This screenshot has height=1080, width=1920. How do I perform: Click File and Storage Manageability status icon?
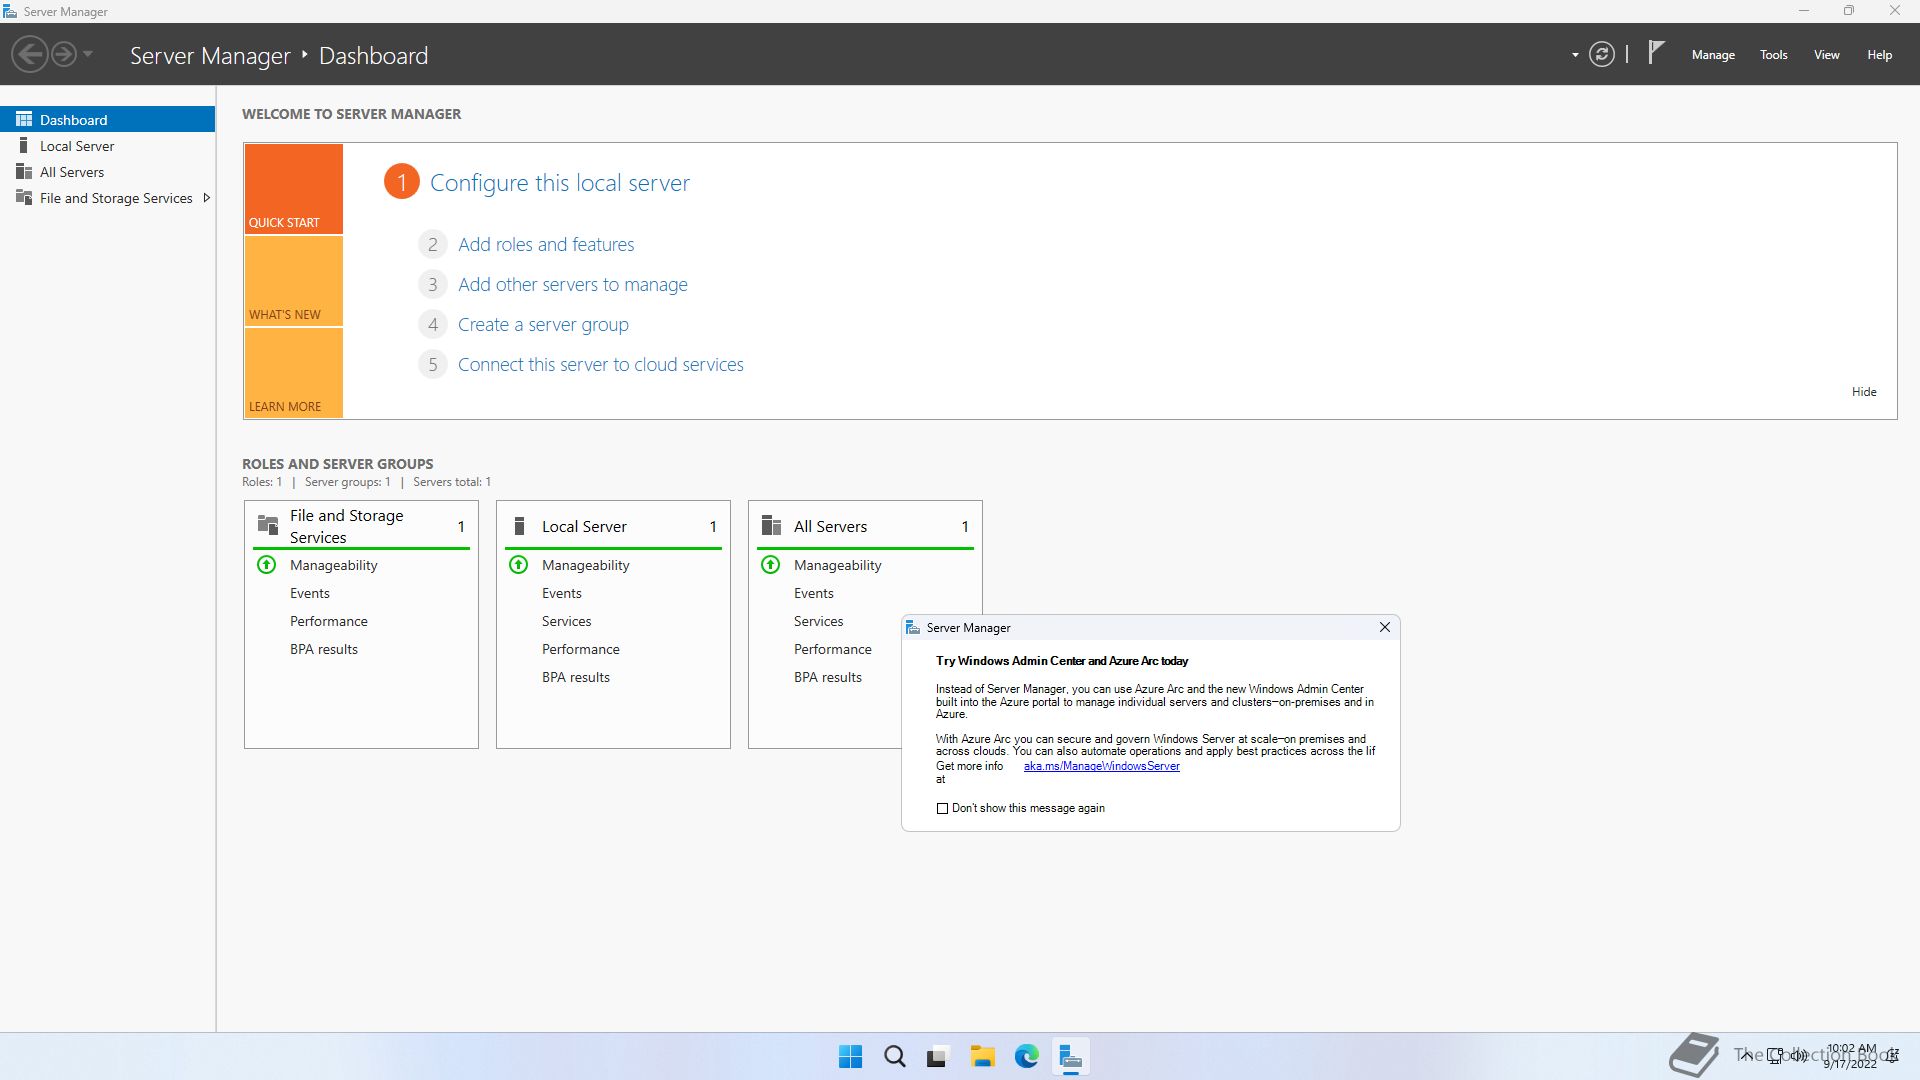click(x=267, y=565)
